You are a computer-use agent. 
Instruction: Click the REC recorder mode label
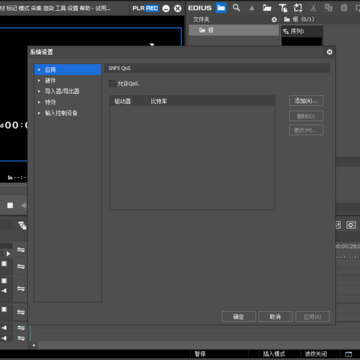[152, 8]
